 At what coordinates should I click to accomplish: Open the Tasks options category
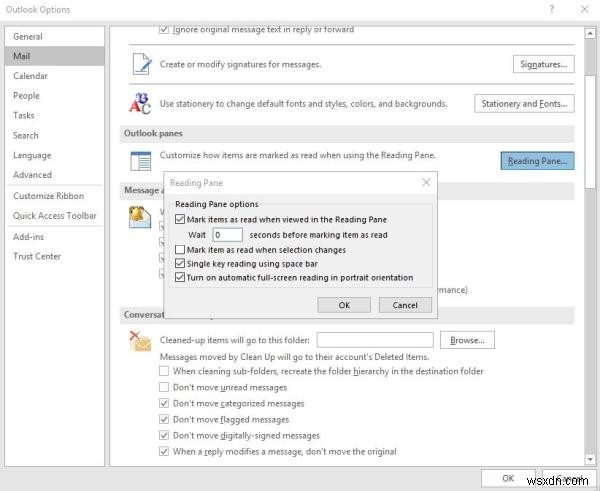pyautogui.click(x=54, y=115)
